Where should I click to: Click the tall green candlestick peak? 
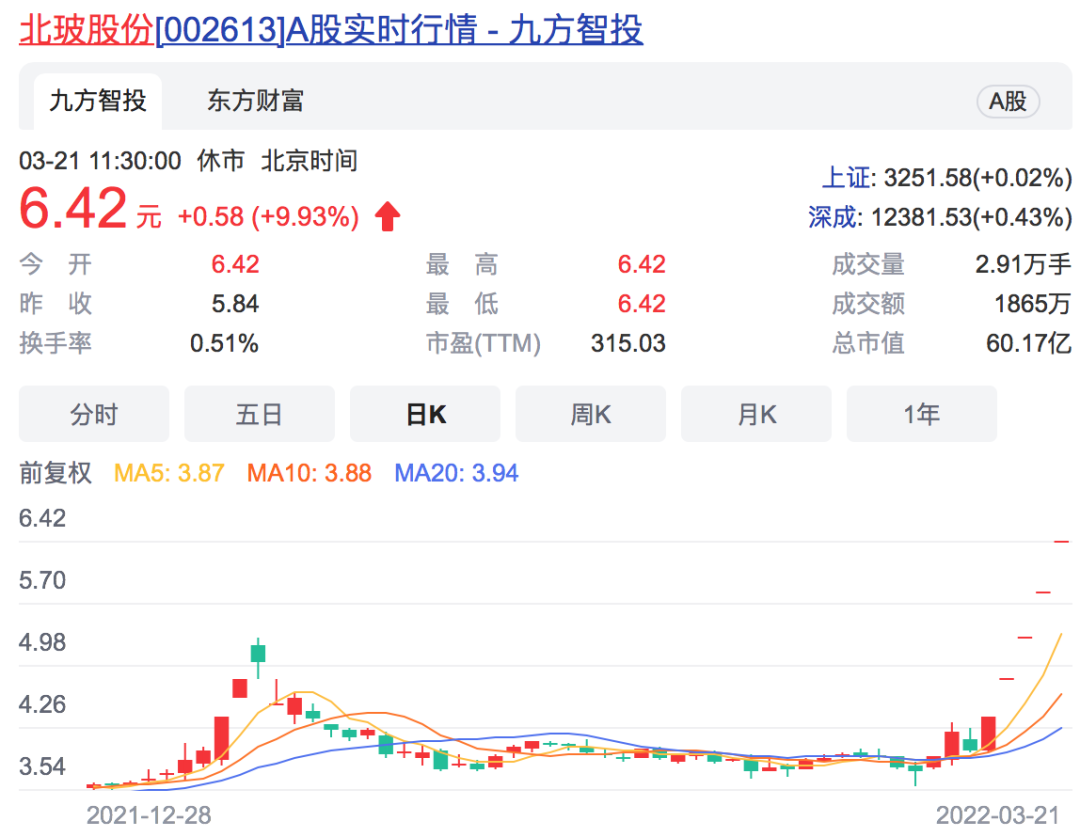257,652
